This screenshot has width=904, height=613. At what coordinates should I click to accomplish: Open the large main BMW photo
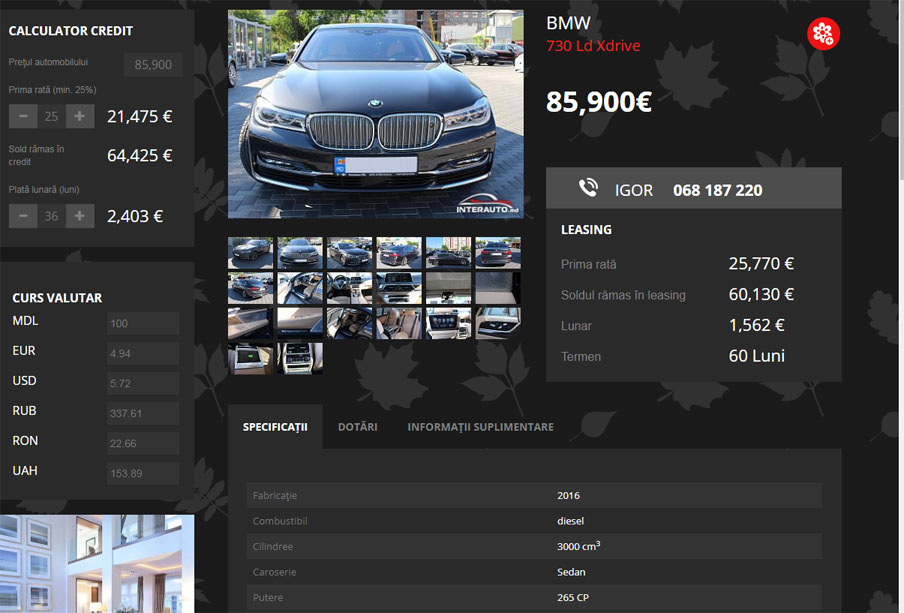click(x=376, y=114)
